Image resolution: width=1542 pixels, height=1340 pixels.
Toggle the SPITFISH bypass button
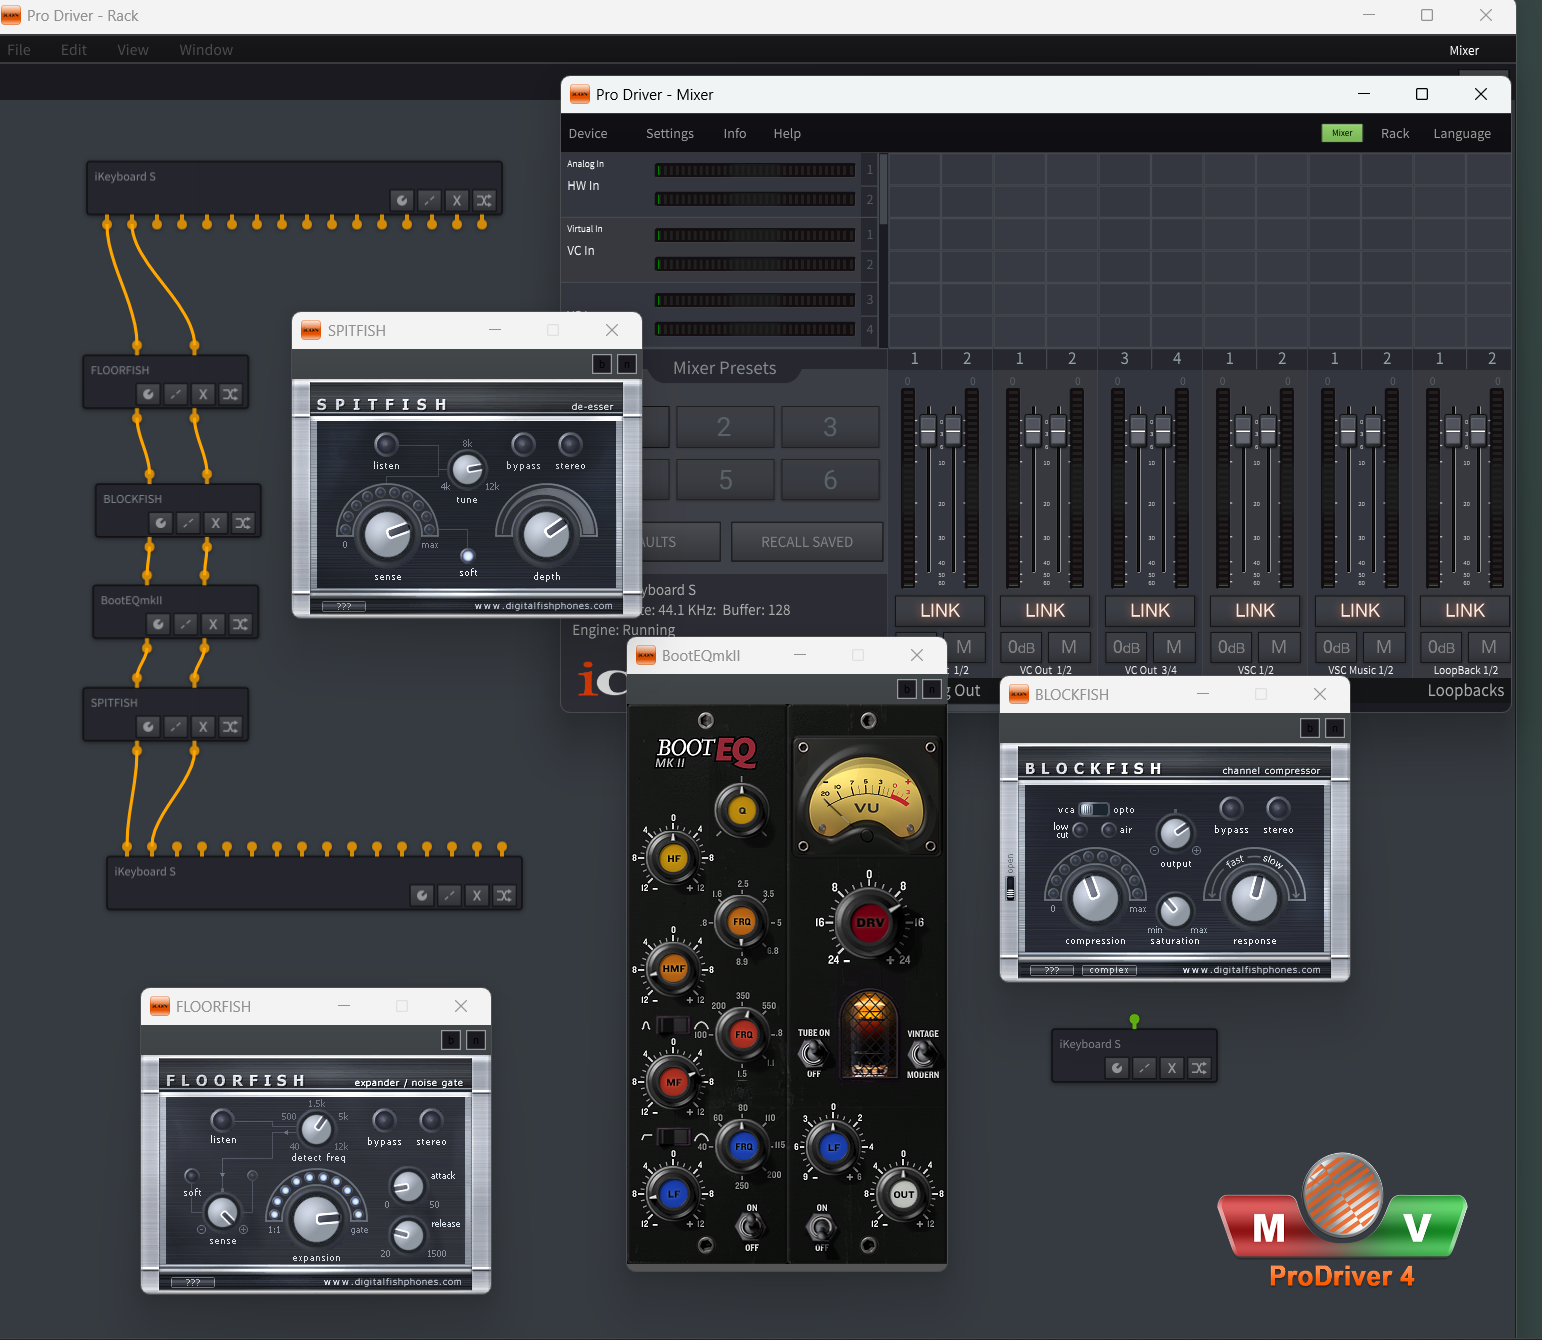point(523,443)
